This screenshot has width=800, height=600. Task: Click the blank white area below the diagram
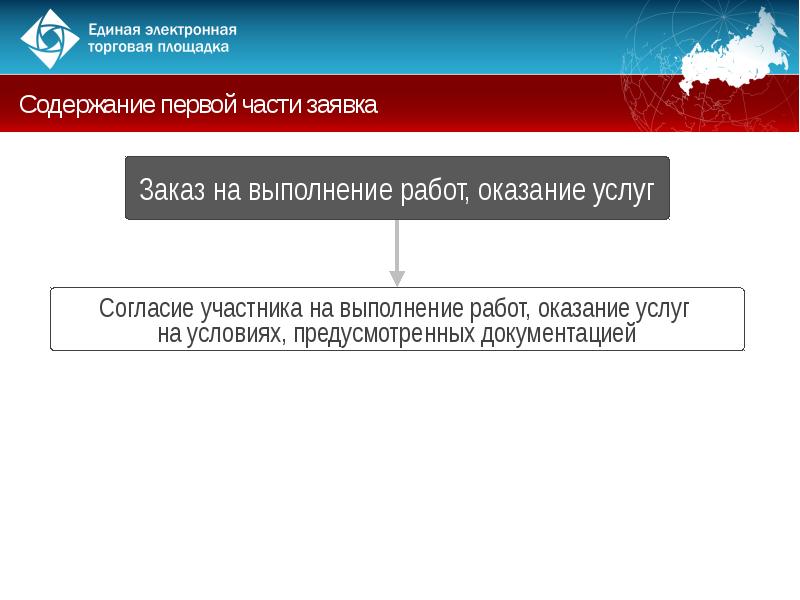click(x=400, y=470)
